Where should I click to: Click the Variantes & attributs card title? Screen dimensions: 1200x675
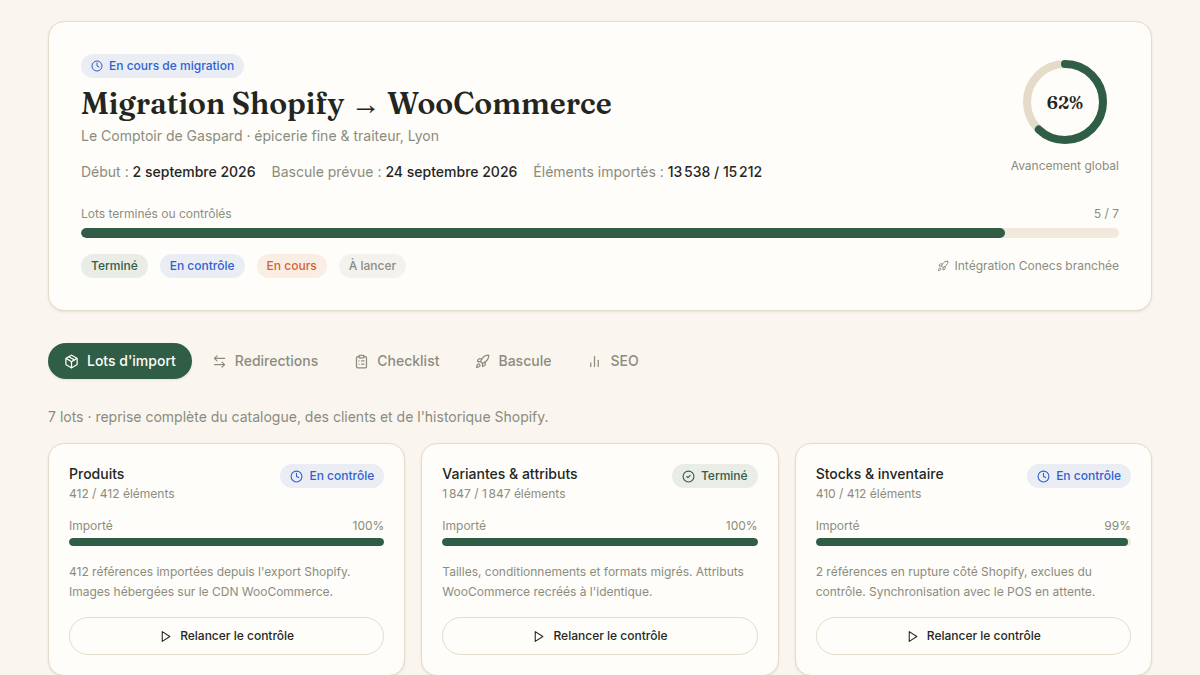click(x=510, y=474)
